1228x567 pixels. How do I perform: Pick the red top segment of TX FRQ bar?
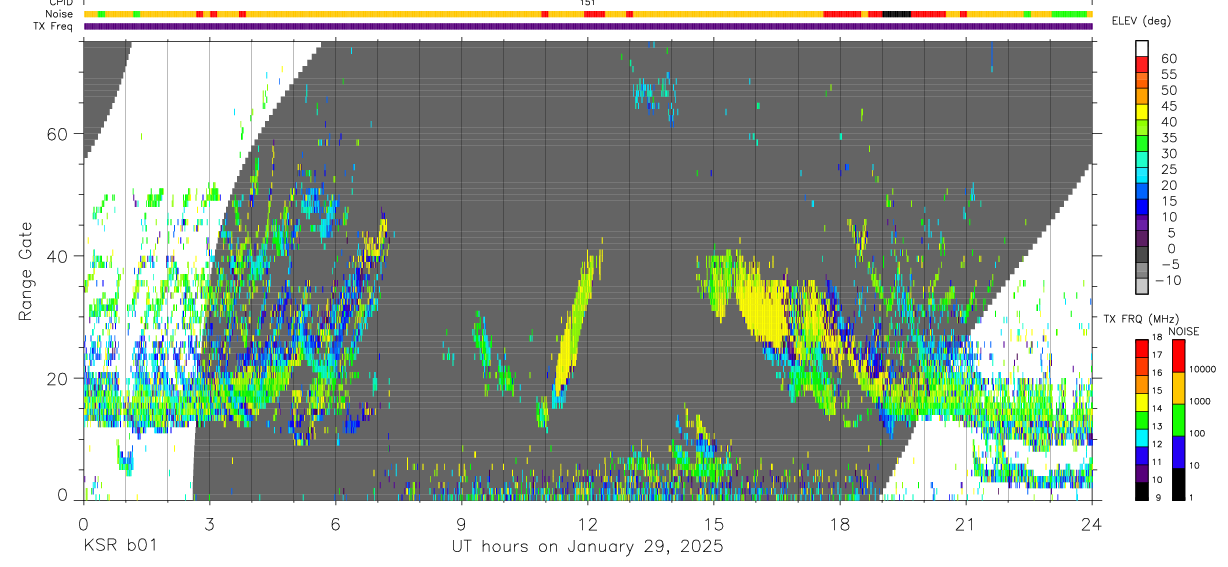pos(1141,346)
